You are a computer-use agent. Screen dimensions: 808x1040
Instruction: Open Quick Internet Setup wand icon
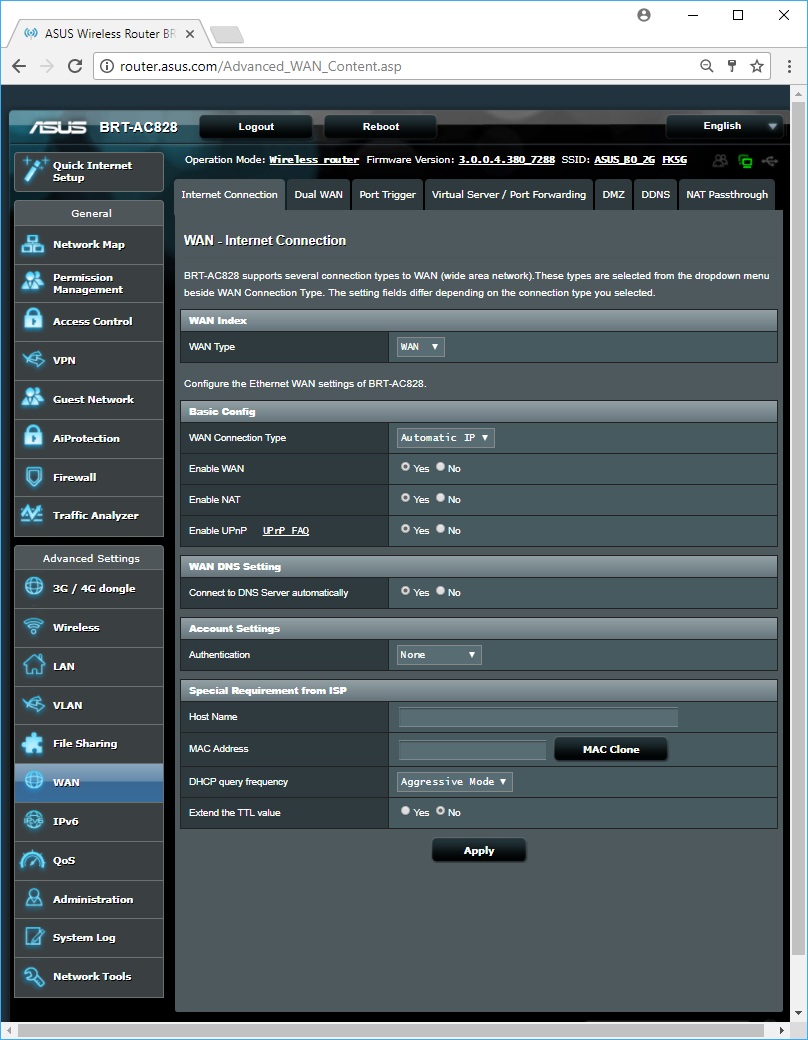[33, 171]
